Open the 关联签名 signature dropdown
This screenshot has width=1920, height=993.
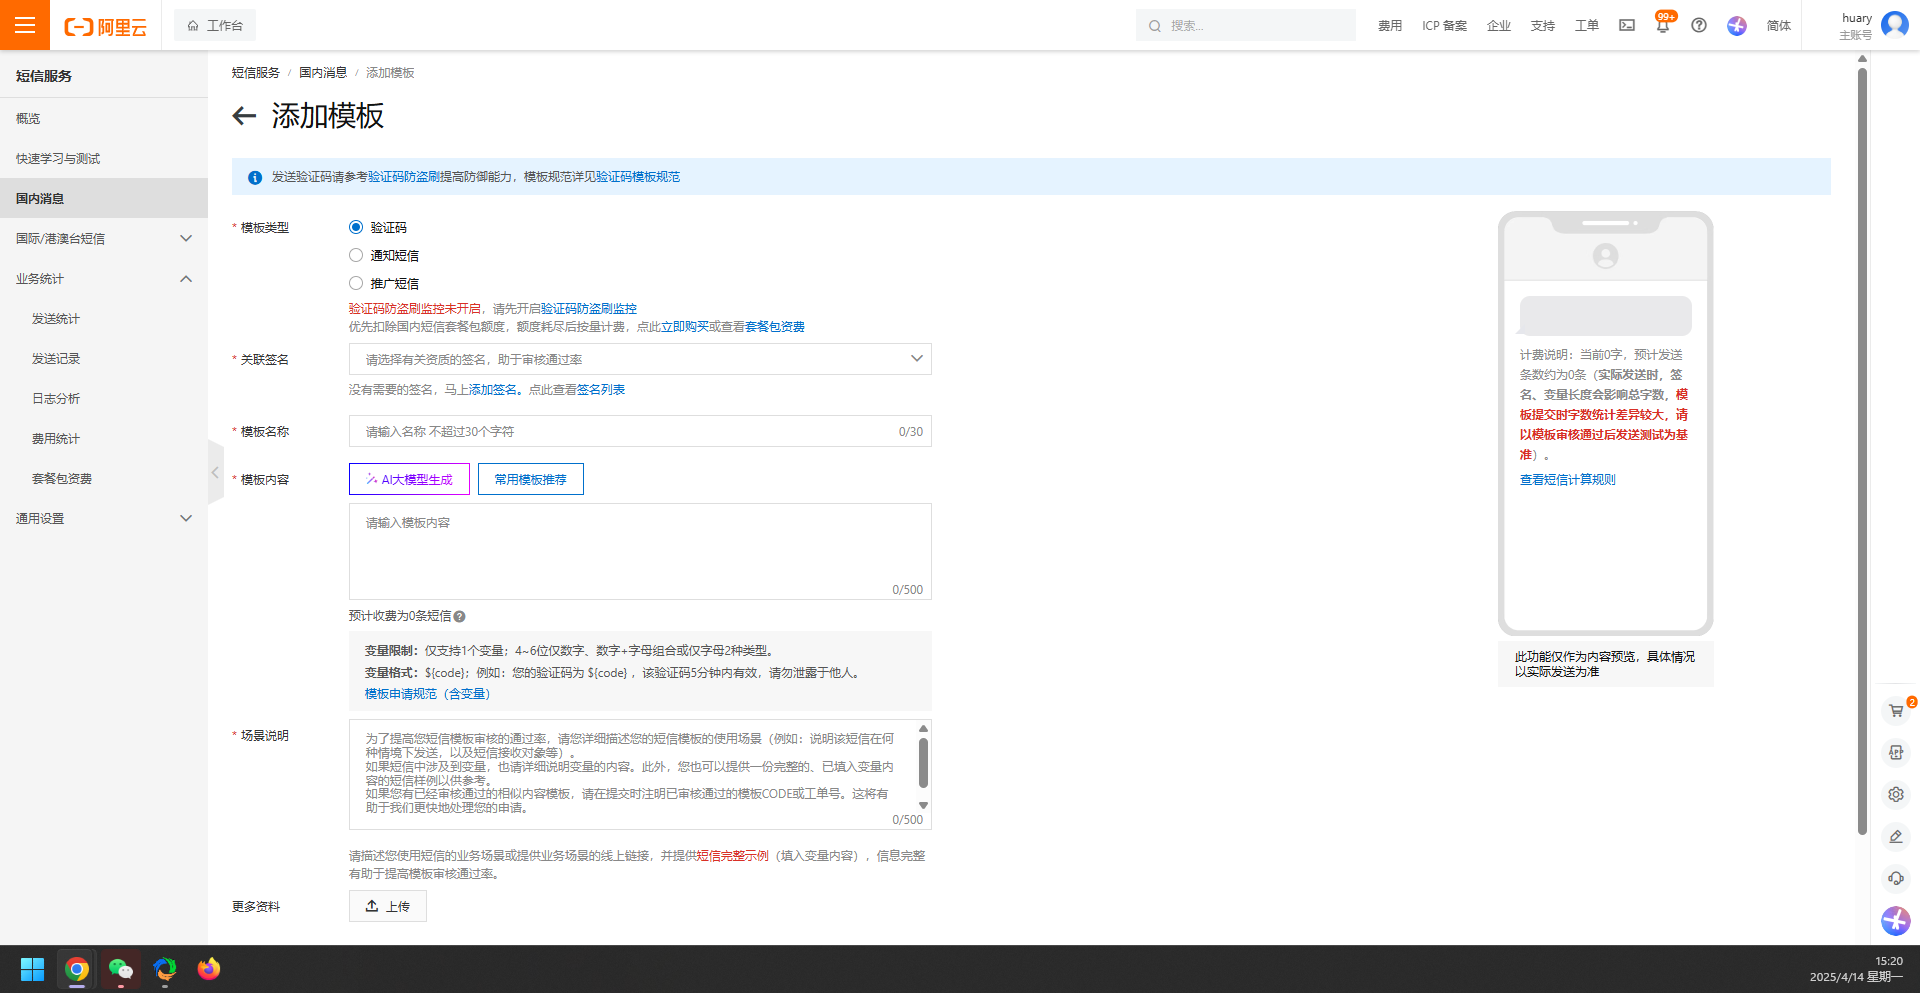(640, 359)
